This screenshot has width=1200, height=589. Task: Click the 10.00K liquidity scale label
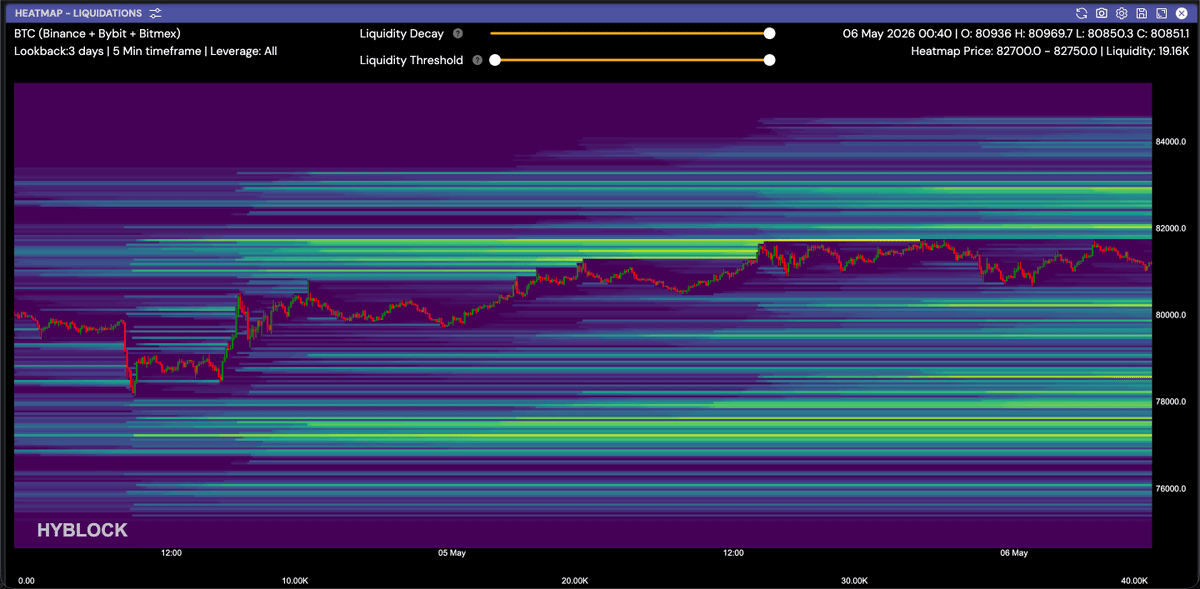click(x=294, y=580)
